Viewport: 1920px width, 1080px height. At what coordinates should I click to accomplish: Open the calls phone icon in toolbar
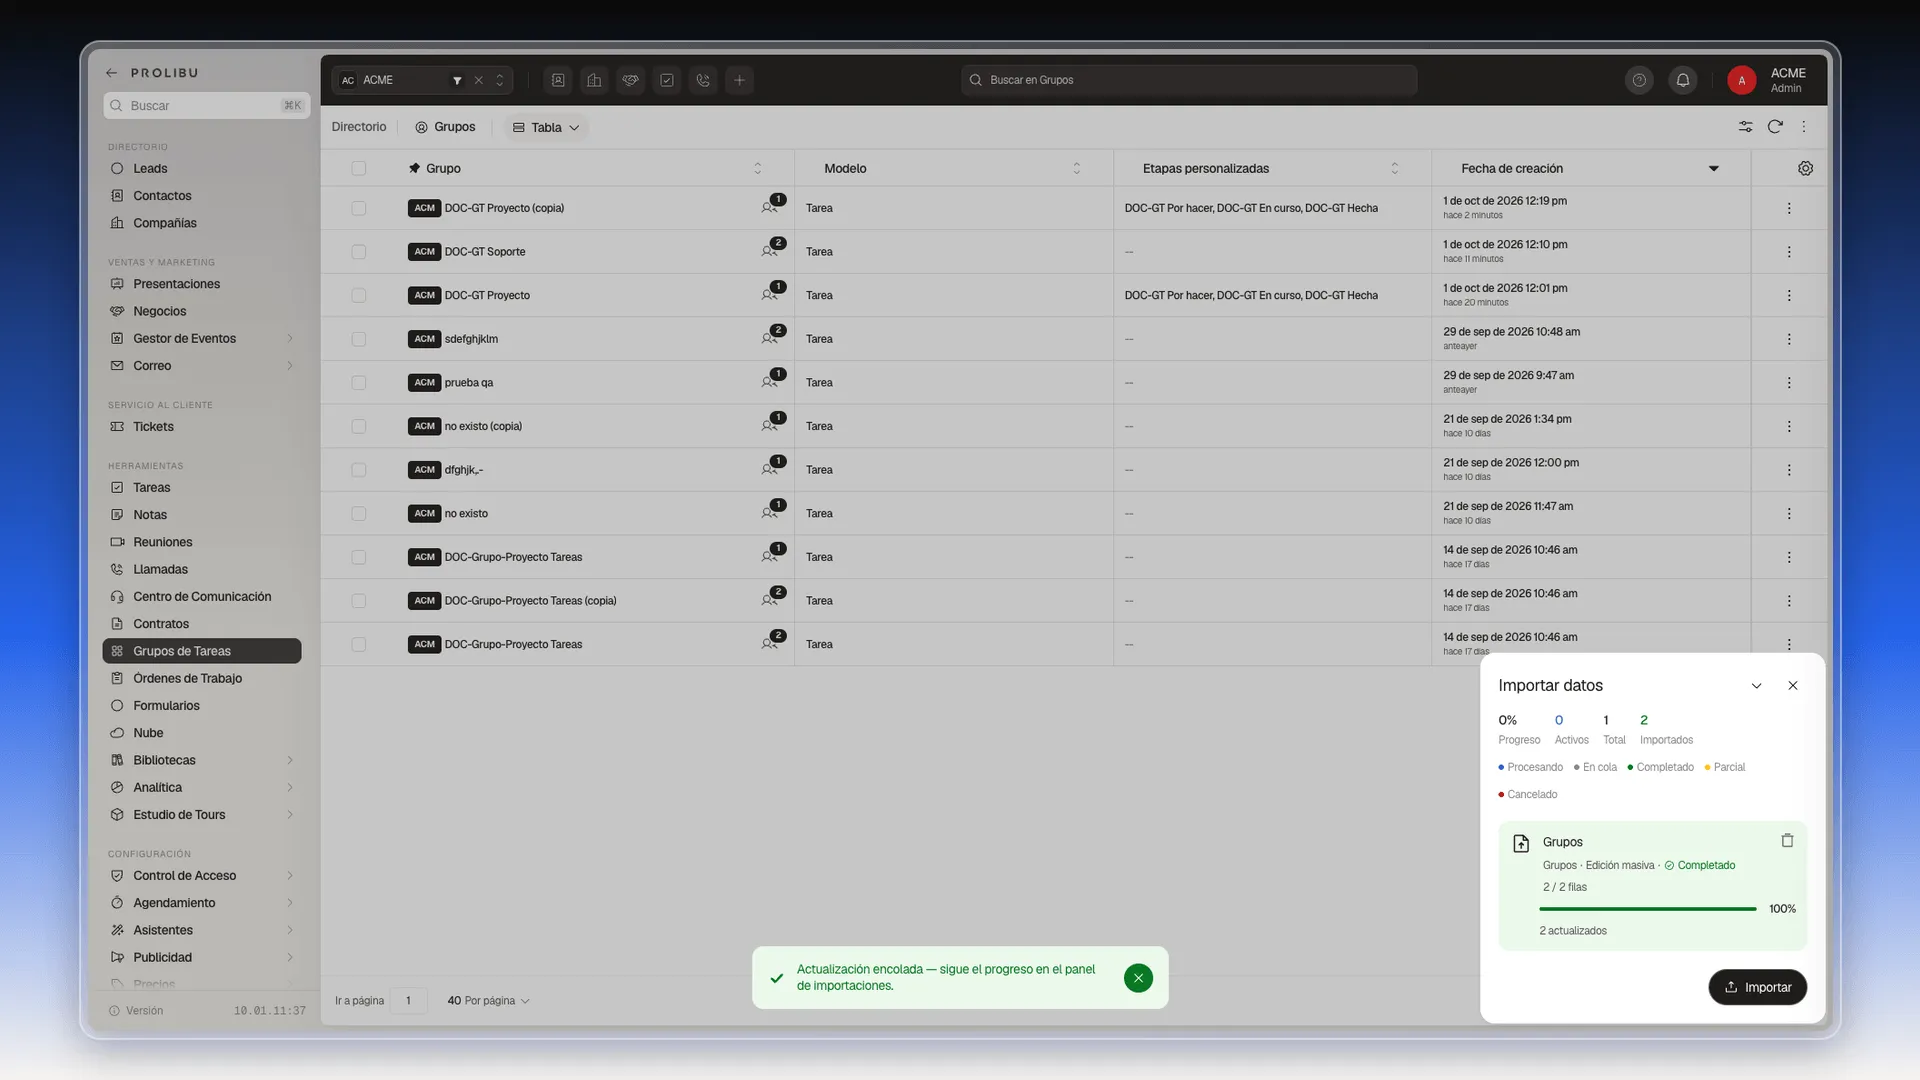tap(703, 80)
